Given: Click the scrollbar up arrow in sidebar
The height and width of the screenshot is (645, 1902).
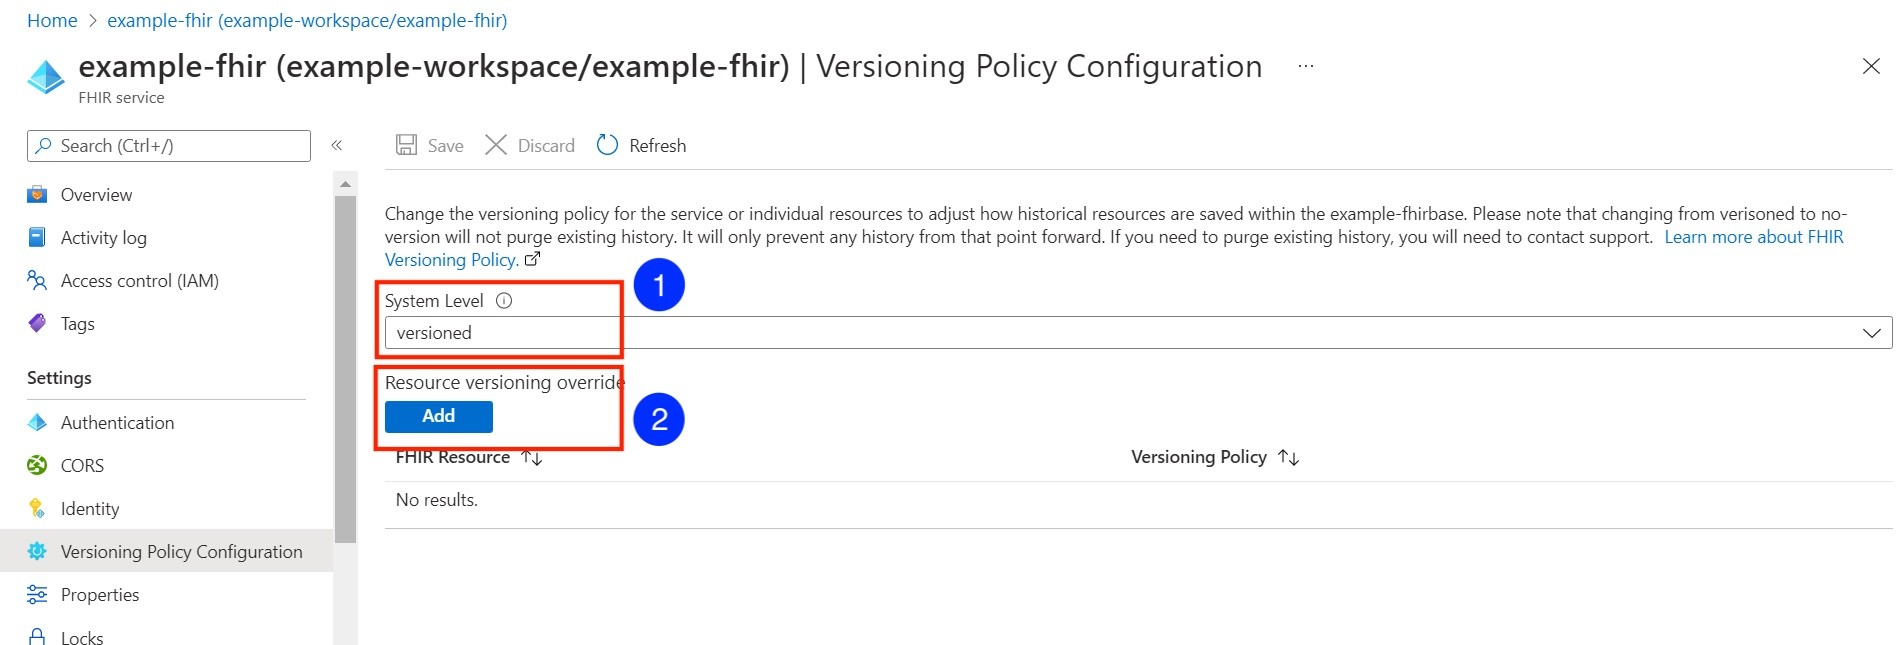Looking at the screenshot, I should tap(345, 184).
